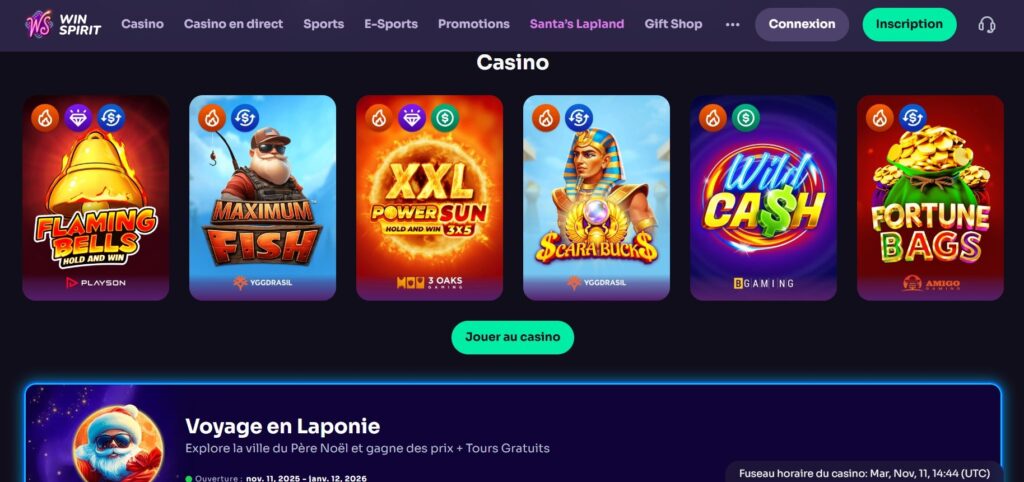Click the green dollar icon on Wild Cash
The height and width of the screenshot is (482, 1024).
746,118
